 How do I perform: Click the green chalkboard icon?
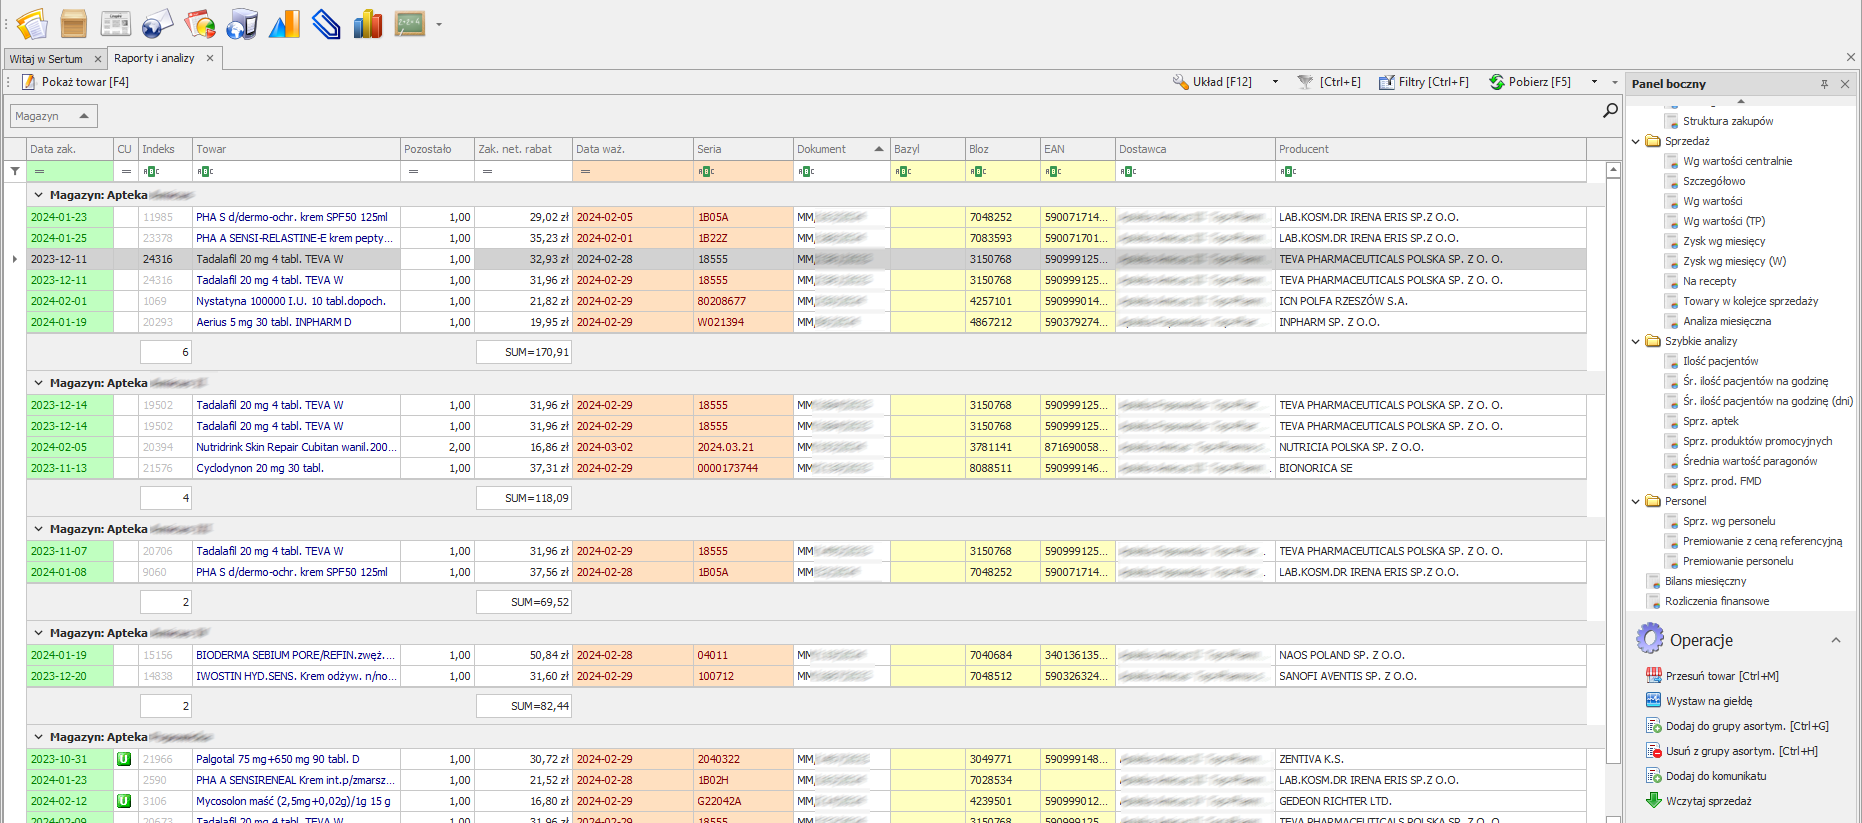[410, 23]
